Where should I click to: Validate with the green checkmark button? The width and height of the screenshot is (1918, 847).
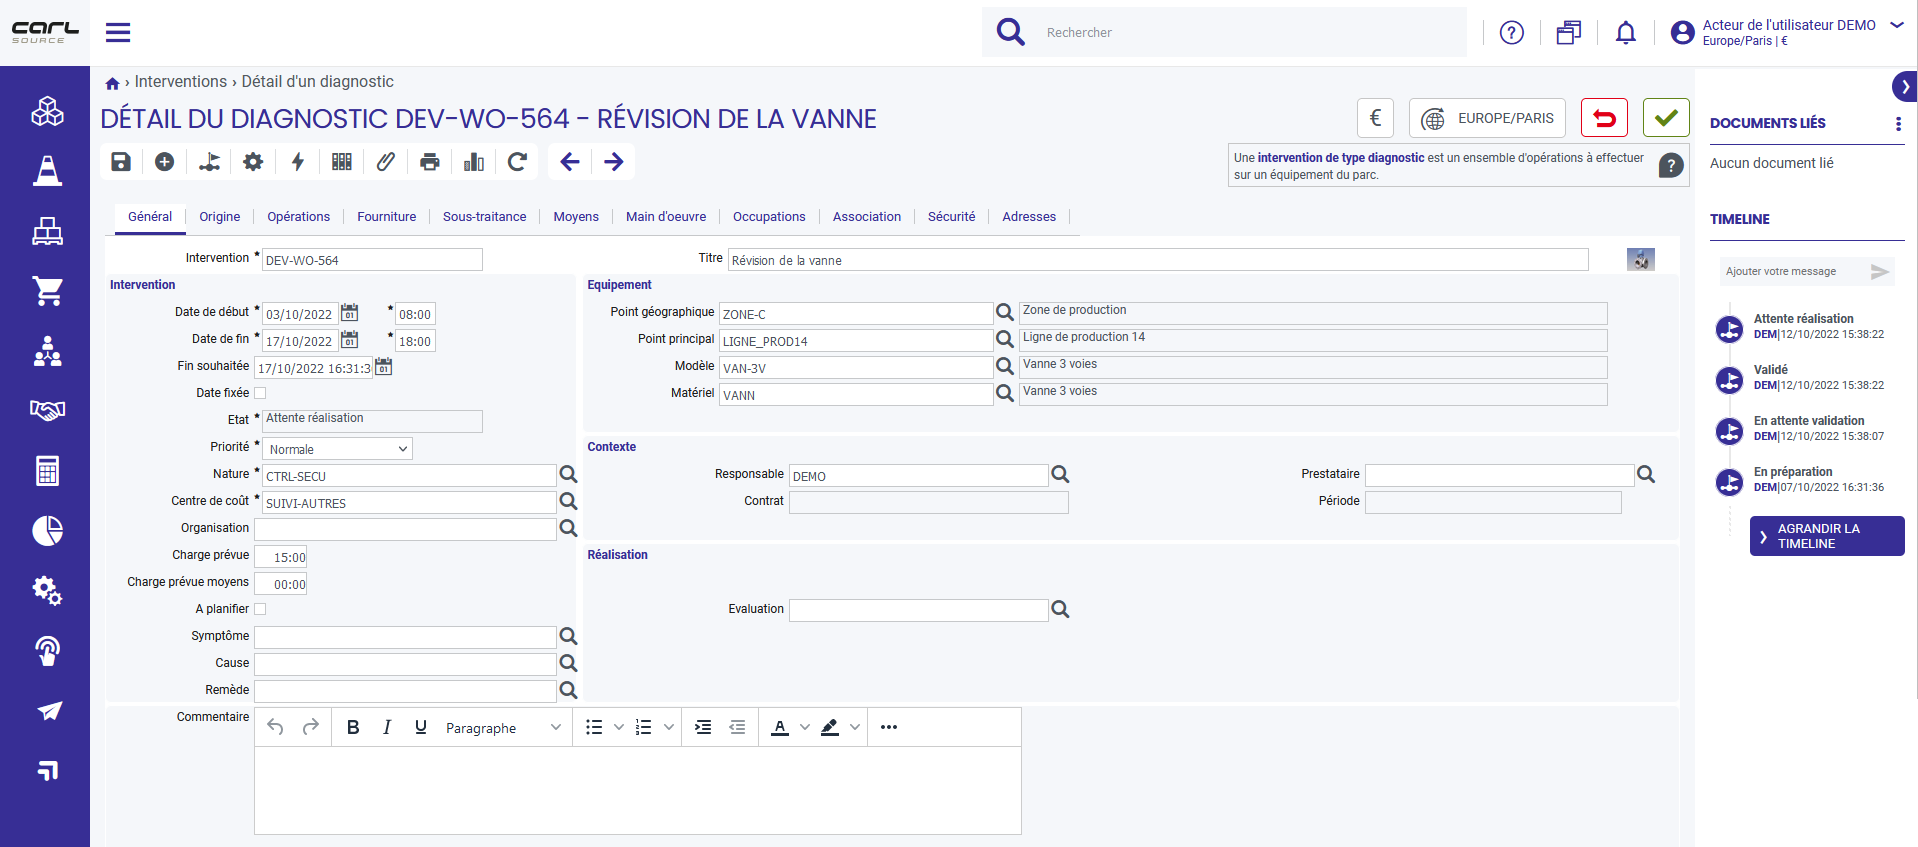pyautogui.click(x=1666, y=118)
